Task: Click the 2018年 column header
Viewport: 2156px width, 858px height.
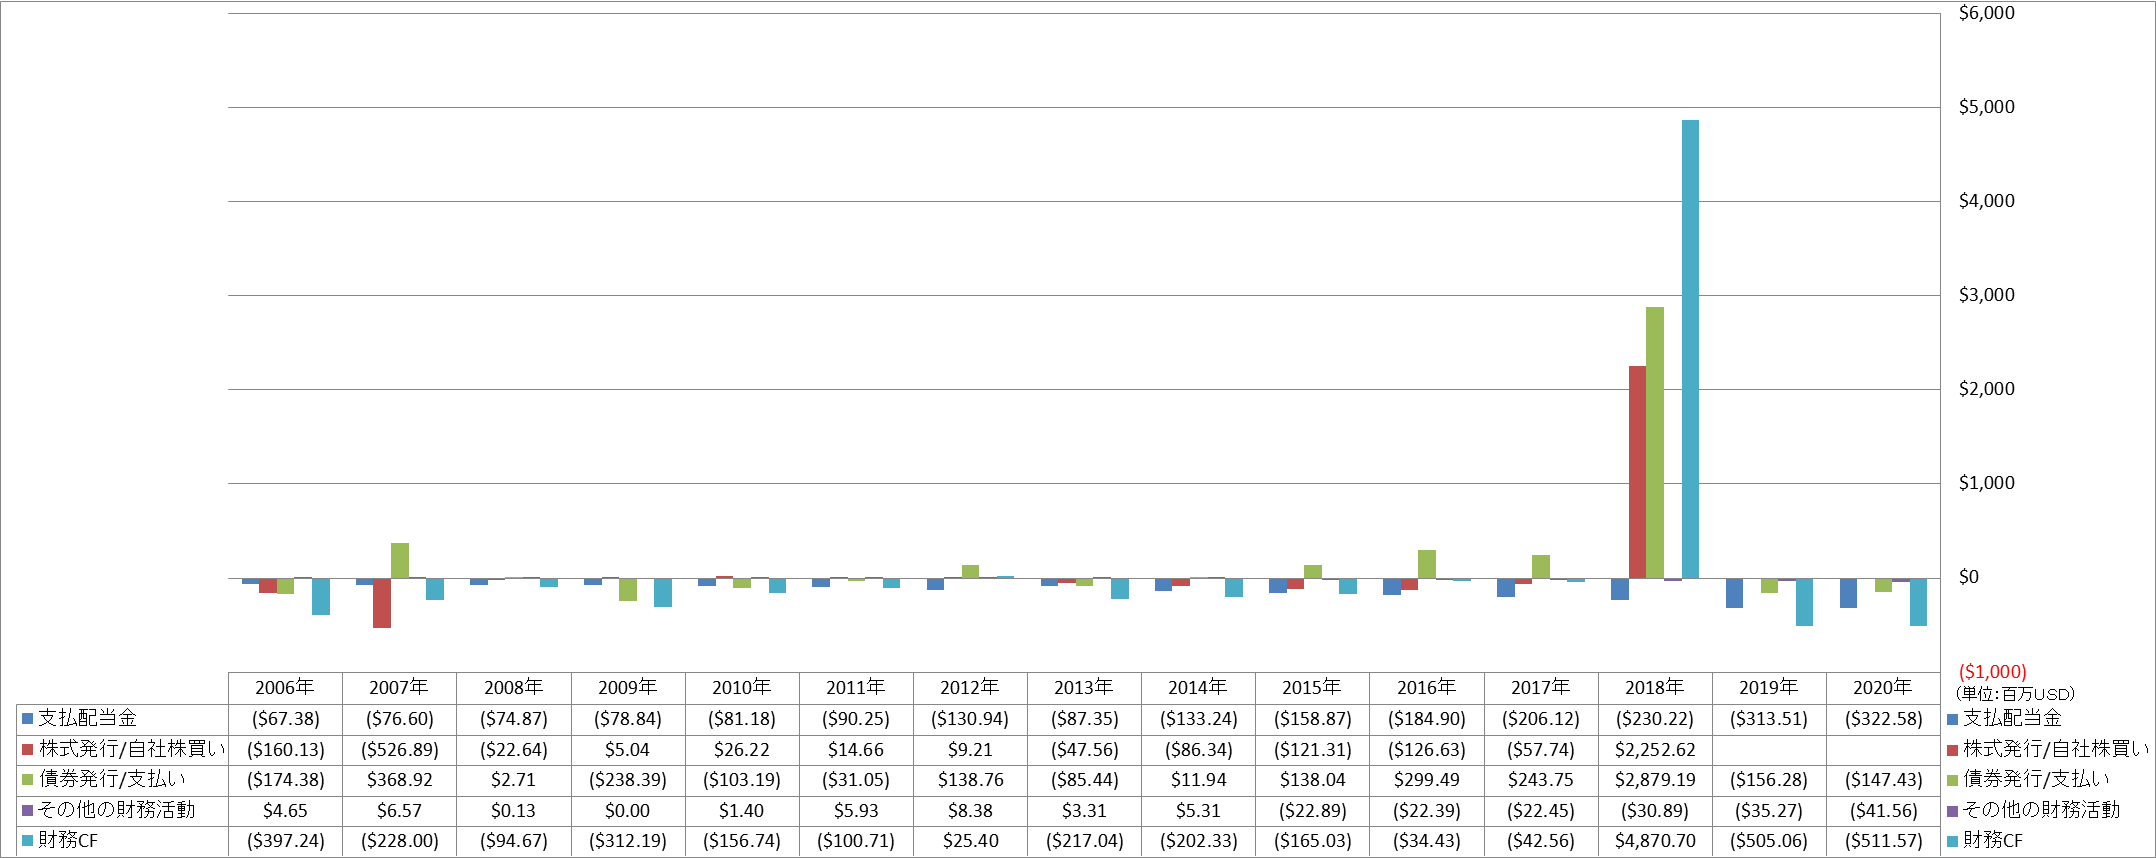Action: tap(1655, 688)
